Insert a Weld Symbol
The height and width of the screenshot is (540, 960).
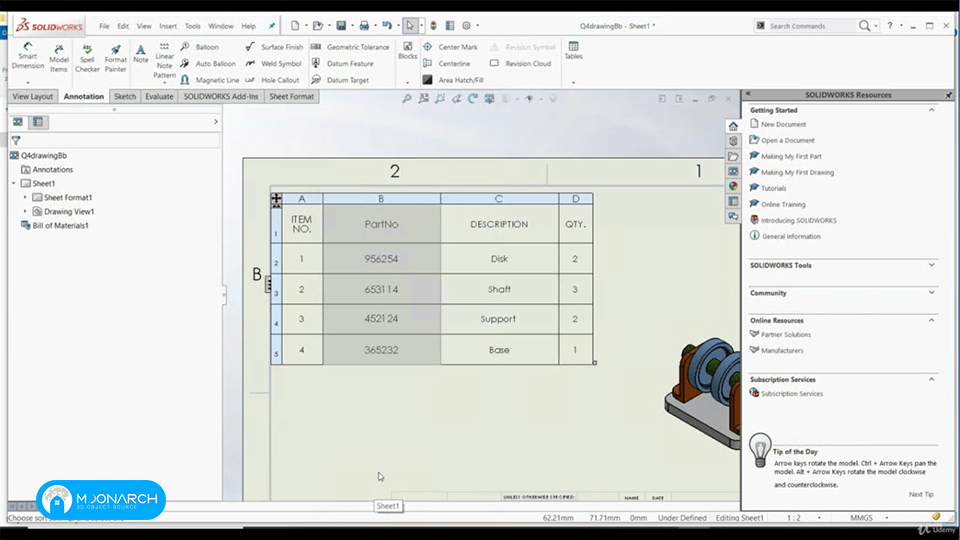tap(273, 64)
